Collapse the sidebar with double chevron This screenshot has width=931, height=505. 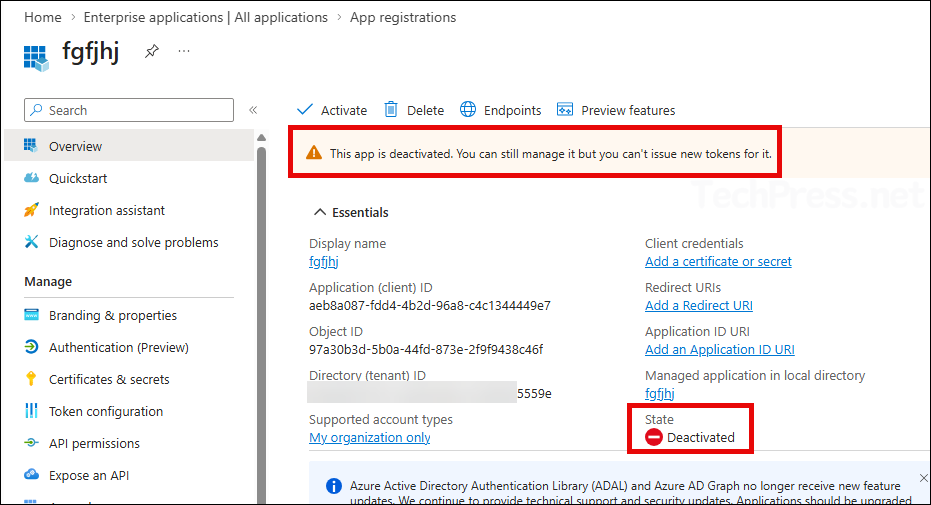point(253,110)
